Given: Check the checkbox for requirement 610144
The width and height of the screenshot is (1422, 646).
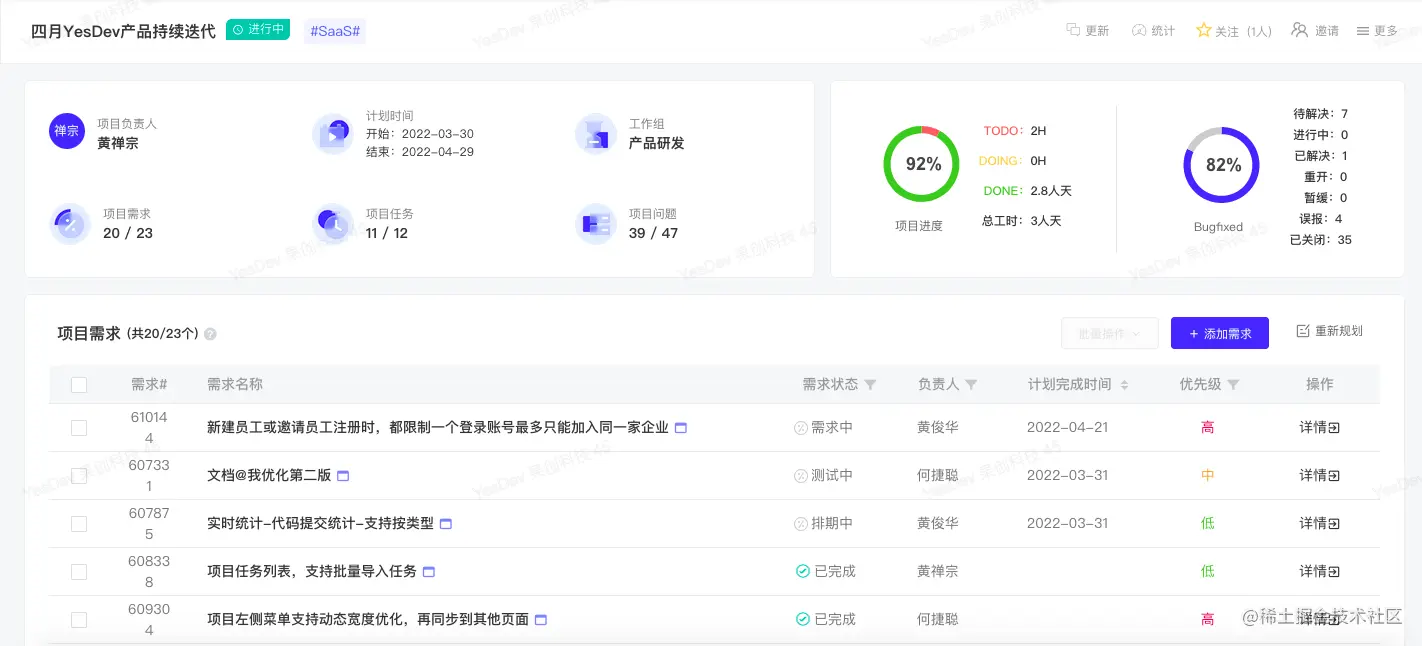Looking at the screenshot, I should (78, 427).
